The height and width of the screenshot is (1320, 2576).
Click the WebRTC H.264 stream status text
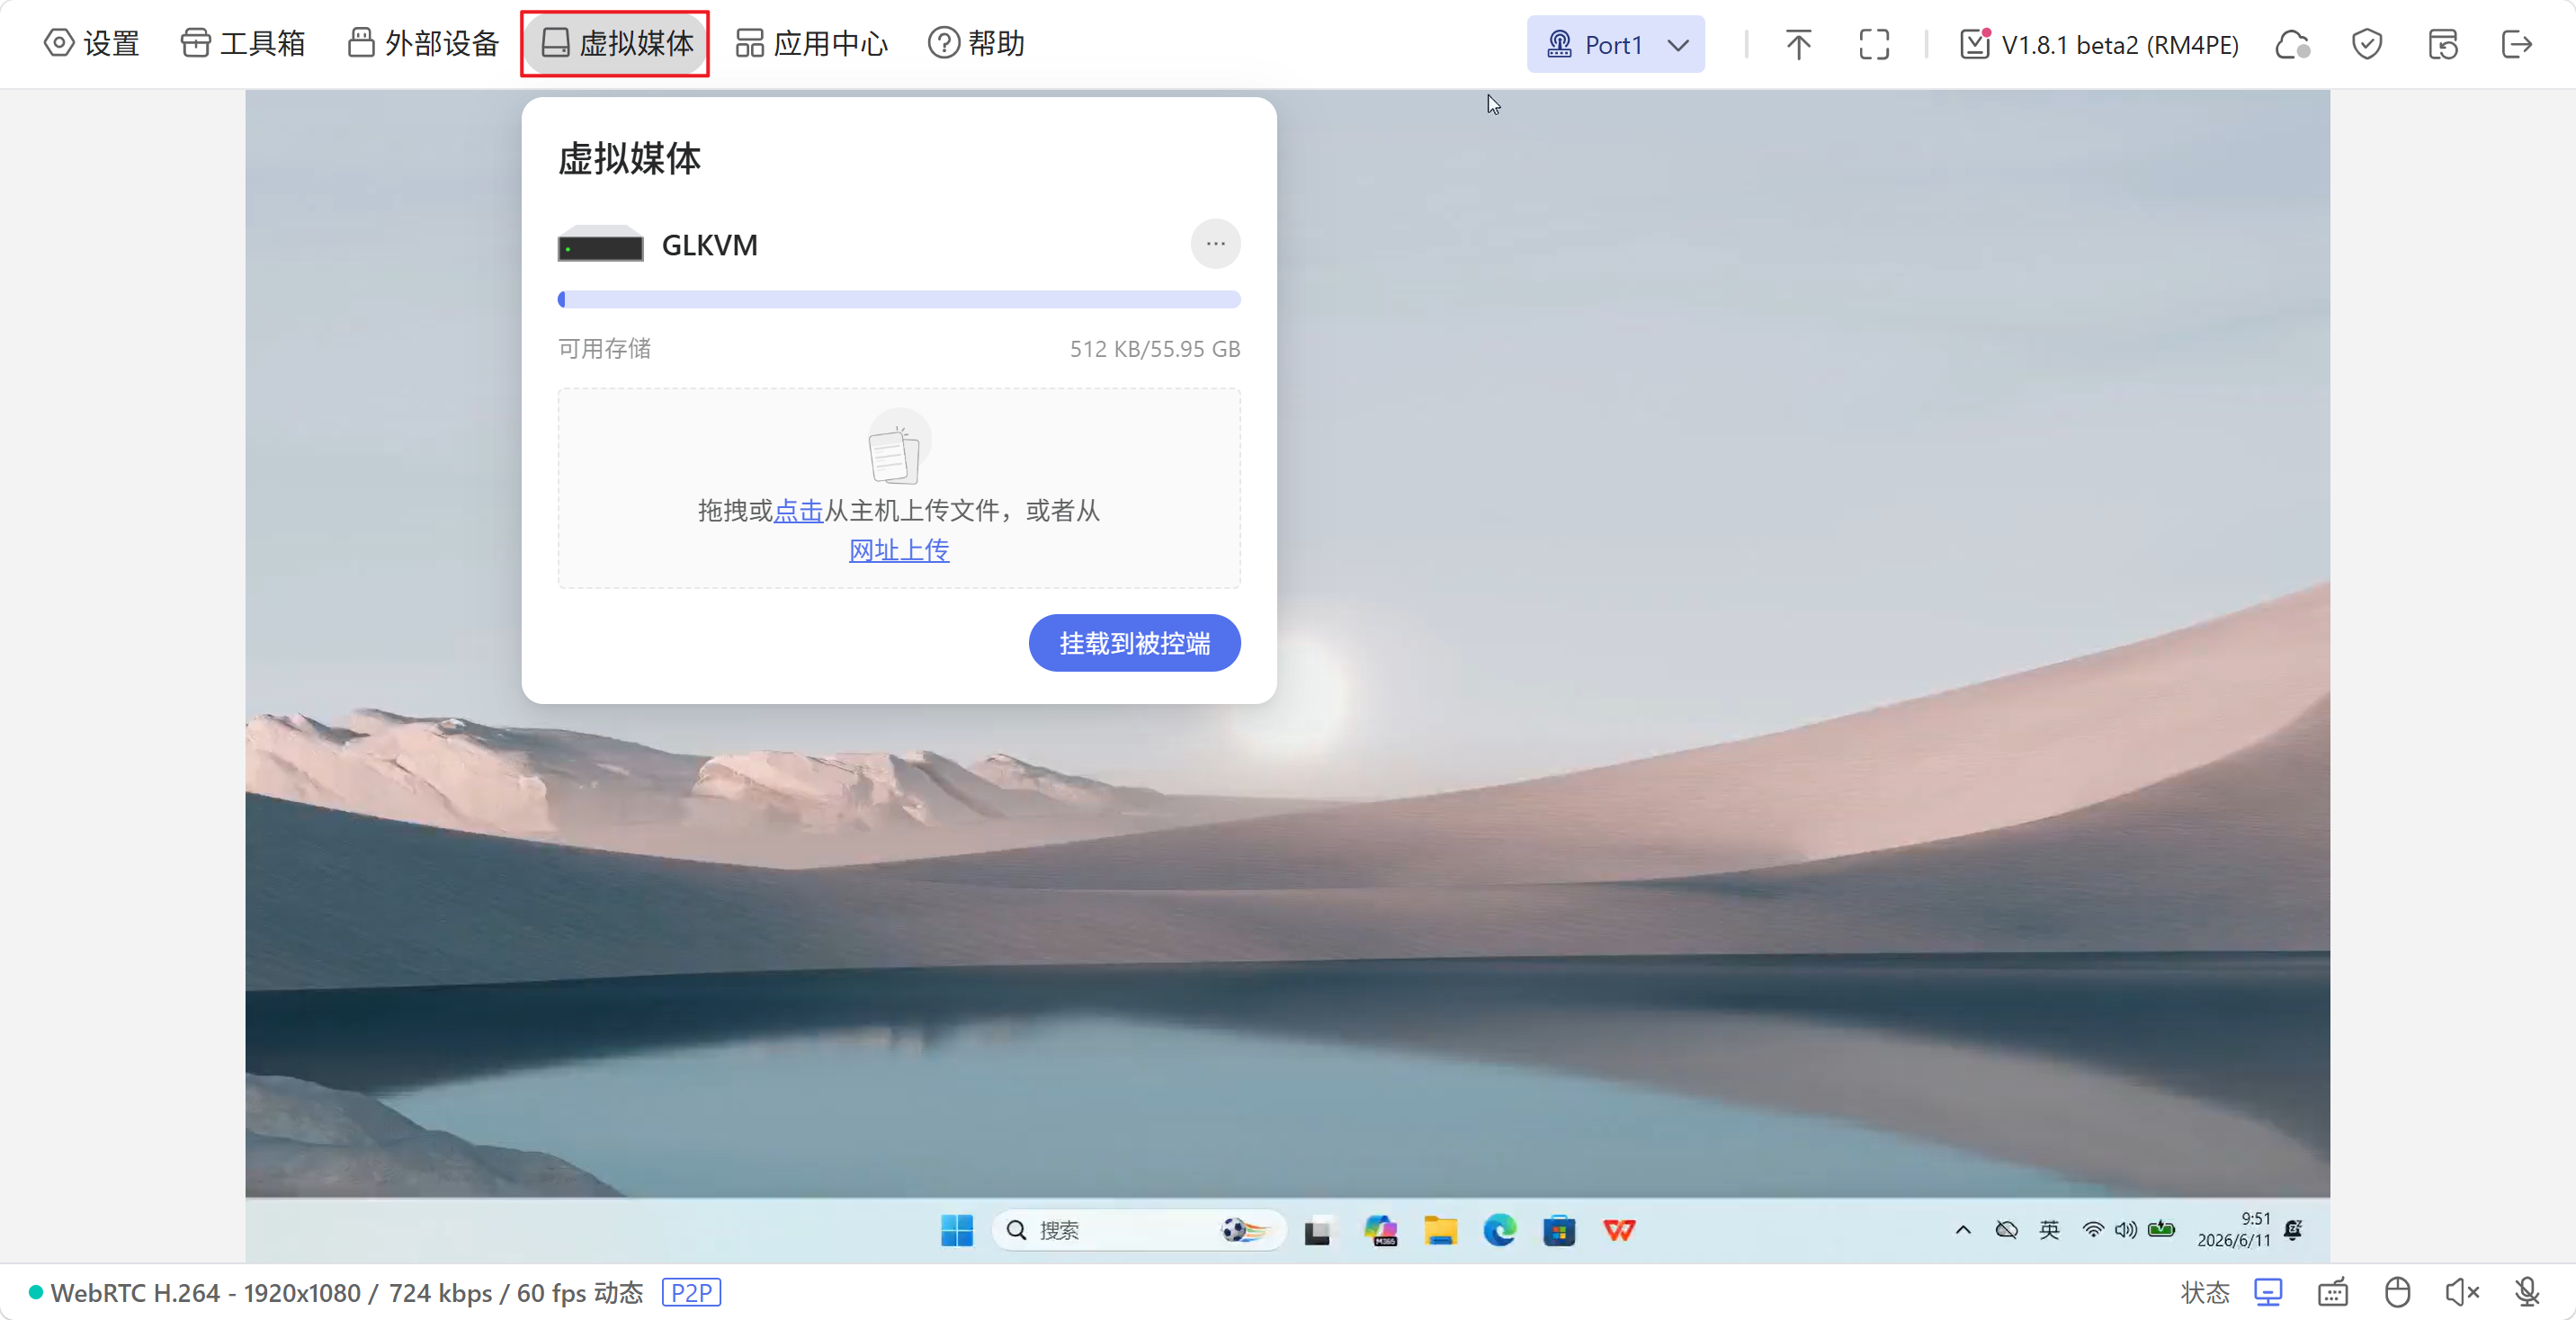click(346, 1292)
